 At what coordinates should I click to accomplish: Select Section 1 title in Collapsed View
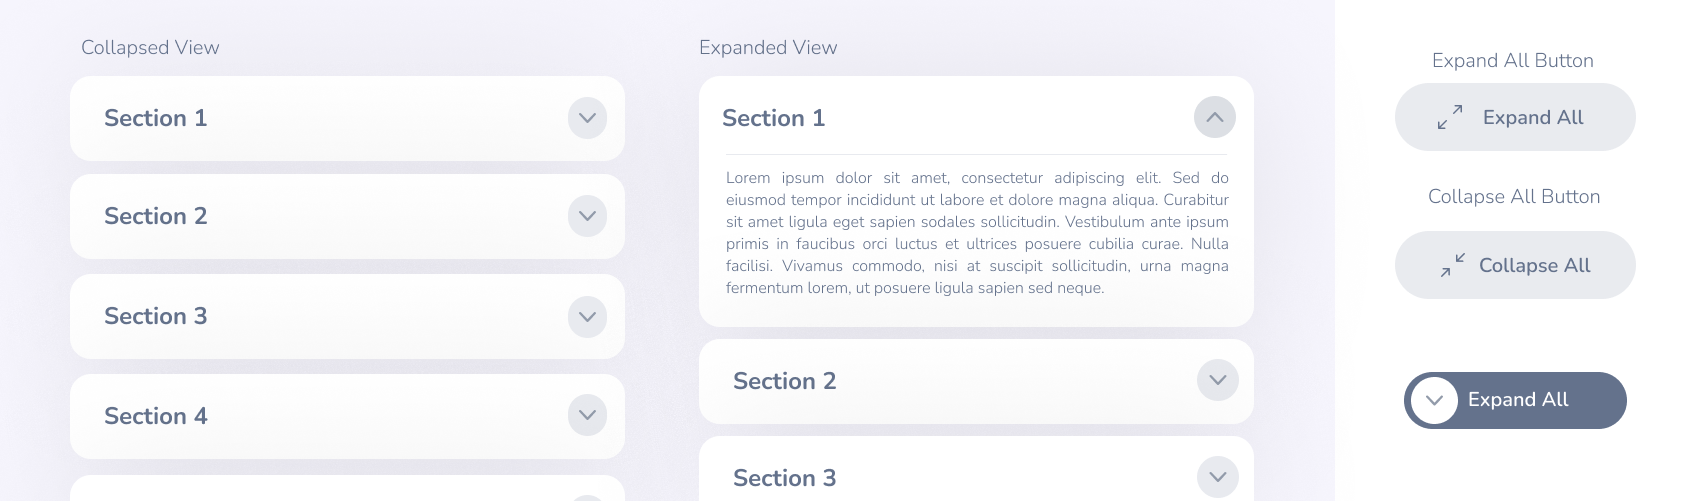click(155, 118)
